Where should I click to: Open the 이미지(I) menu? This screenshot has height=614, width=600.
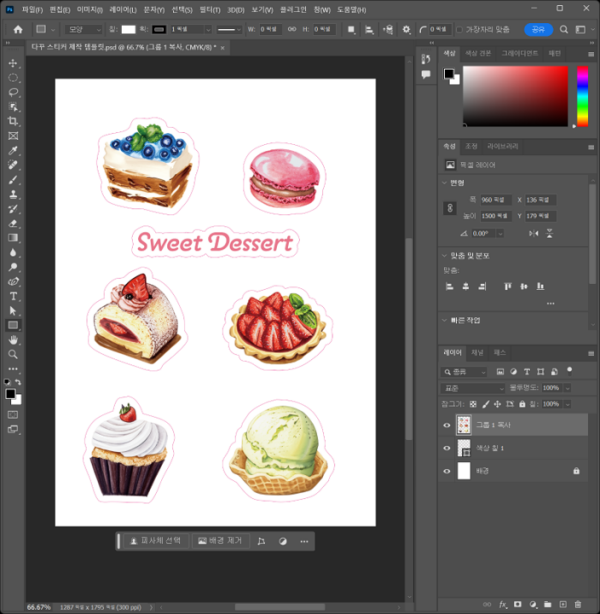tap(89, 10)
